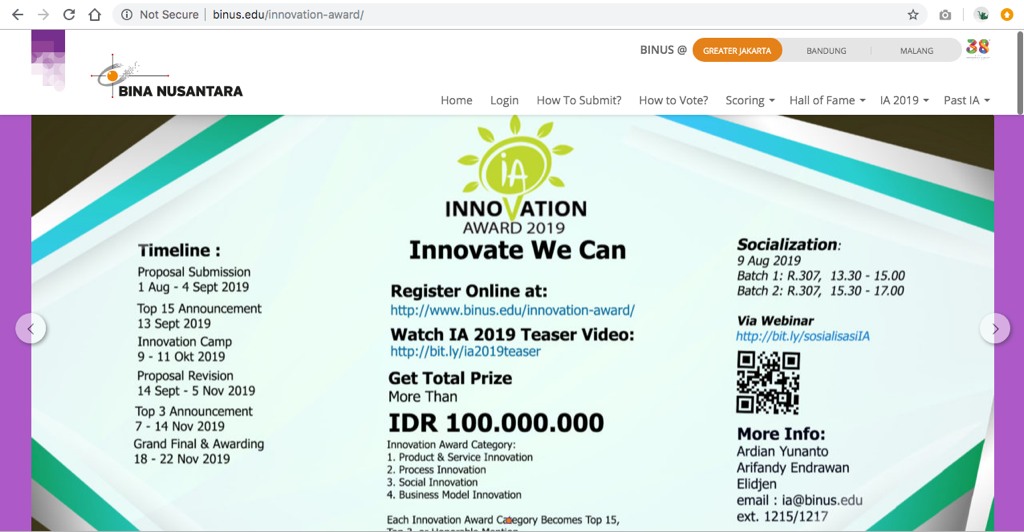Select the Greater Jakarta campus toggle
The width and height of the screenshot is (1024, 532).
[x=737, y=50]
